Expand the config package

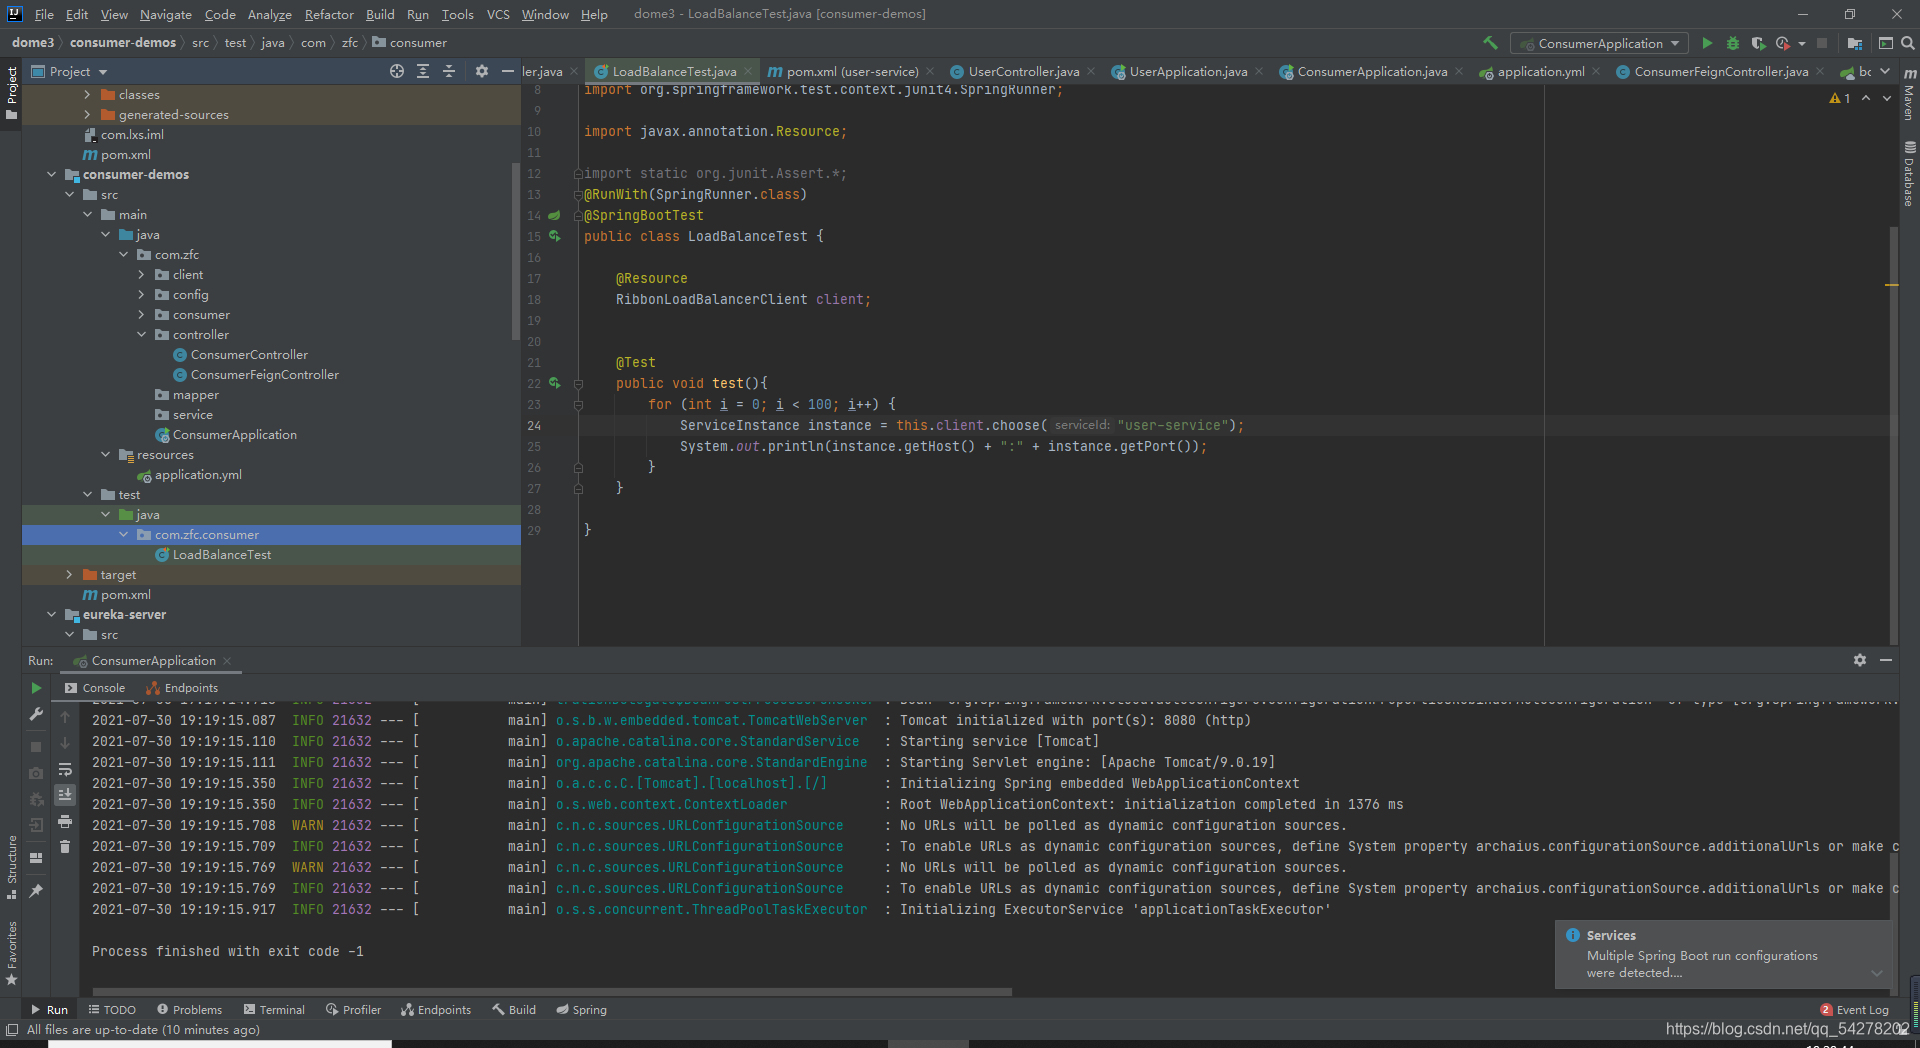pyautogui.click(x=141, y=294)
